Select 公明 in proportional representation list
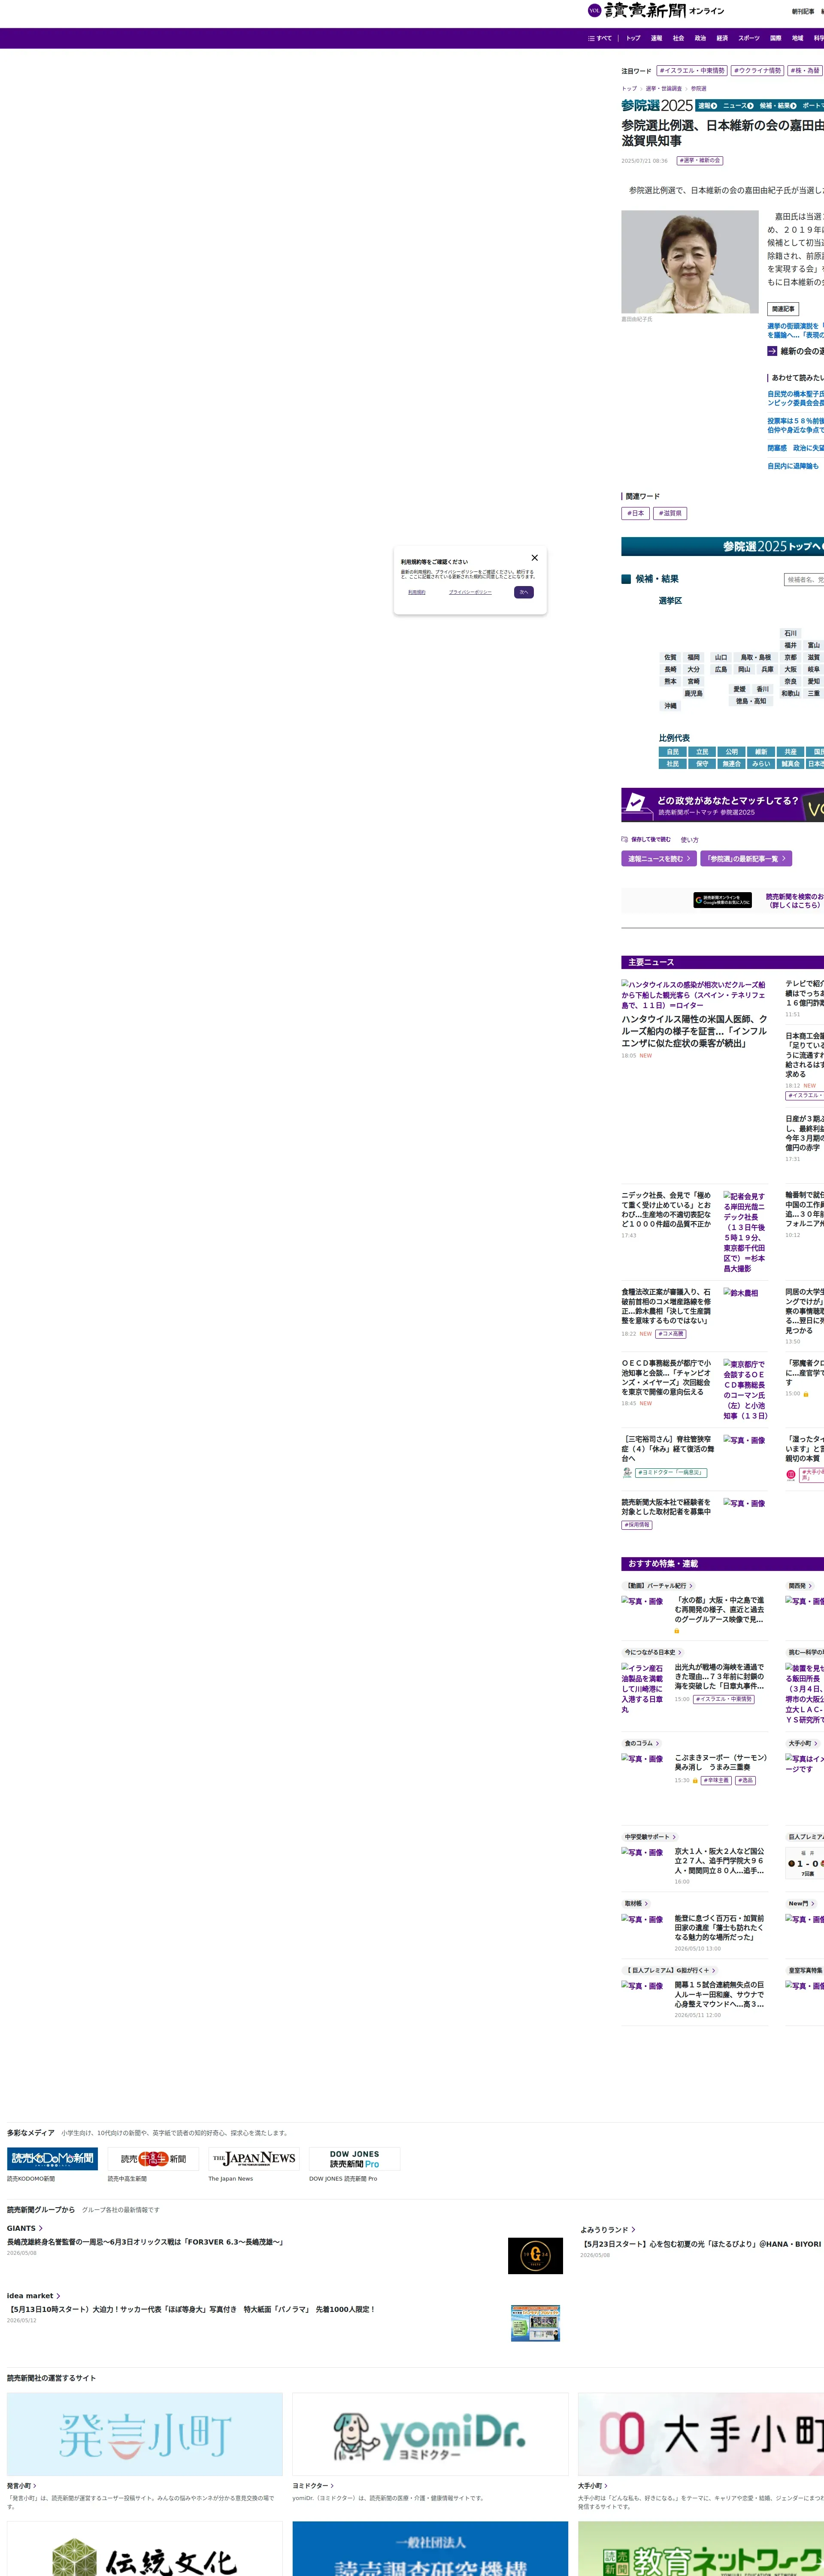 tap(732, 752)
